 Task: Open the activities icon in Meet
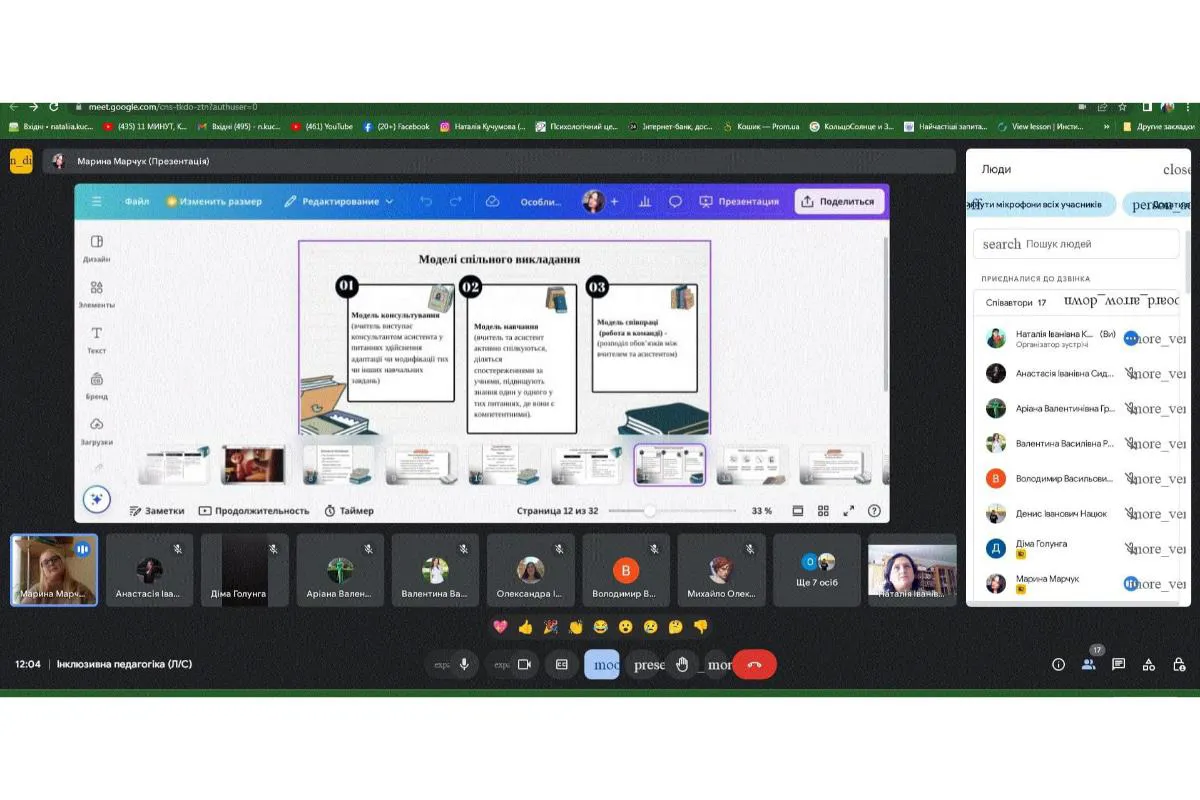[1148, 664]
